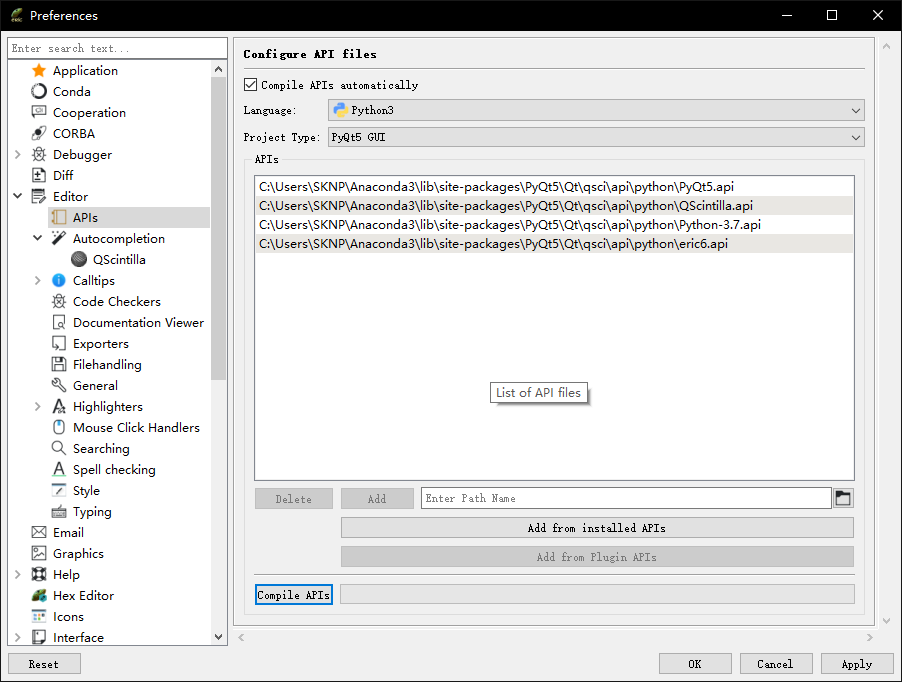The width and height of the screenshot is (902, 682).
Task: Expand the Help tree node
Action: coord(18,574)
